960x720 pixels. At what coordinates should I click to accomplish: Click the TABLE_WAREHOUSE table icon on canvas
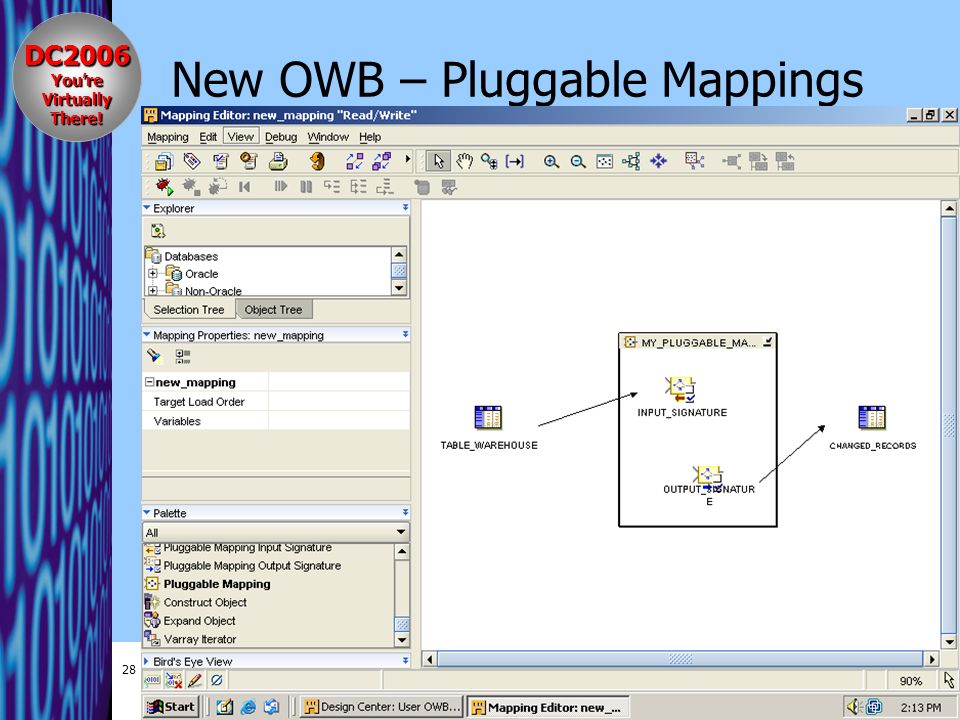[488, 418]
